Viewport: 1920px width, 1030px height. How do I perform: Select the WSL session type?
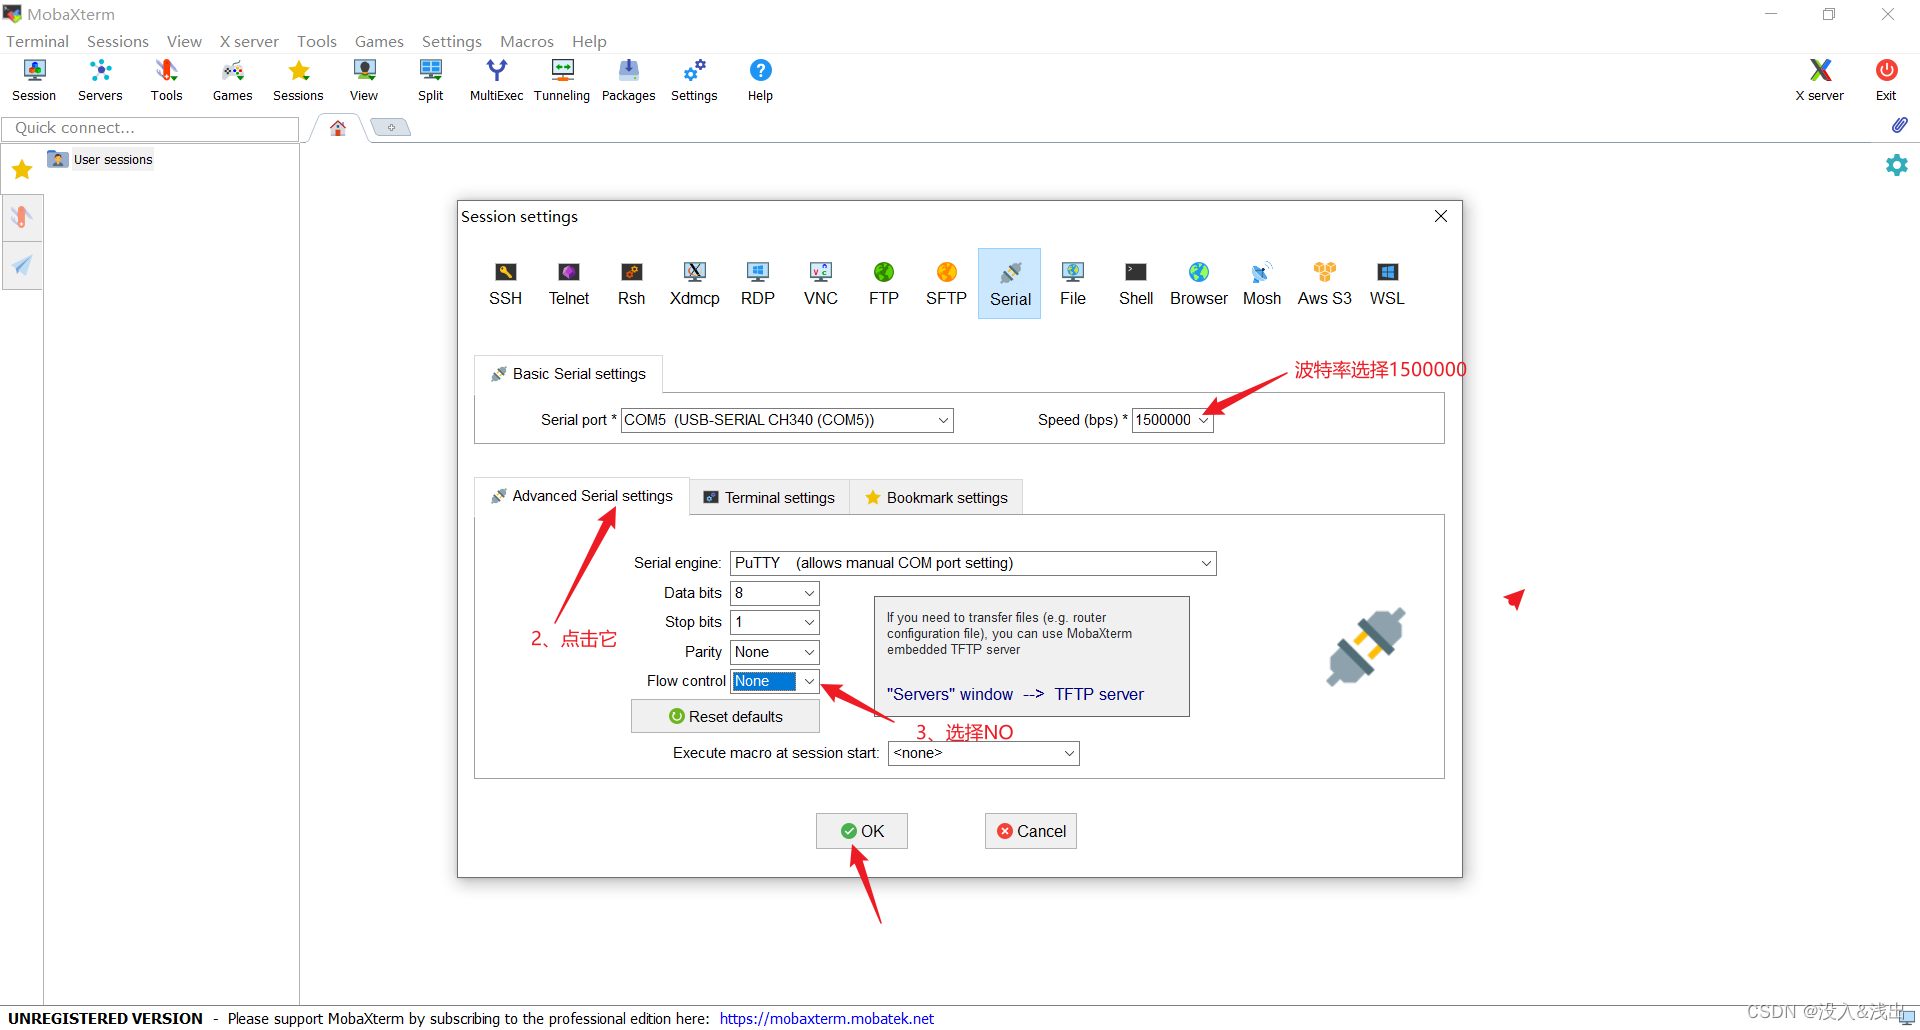point(1388,284)
